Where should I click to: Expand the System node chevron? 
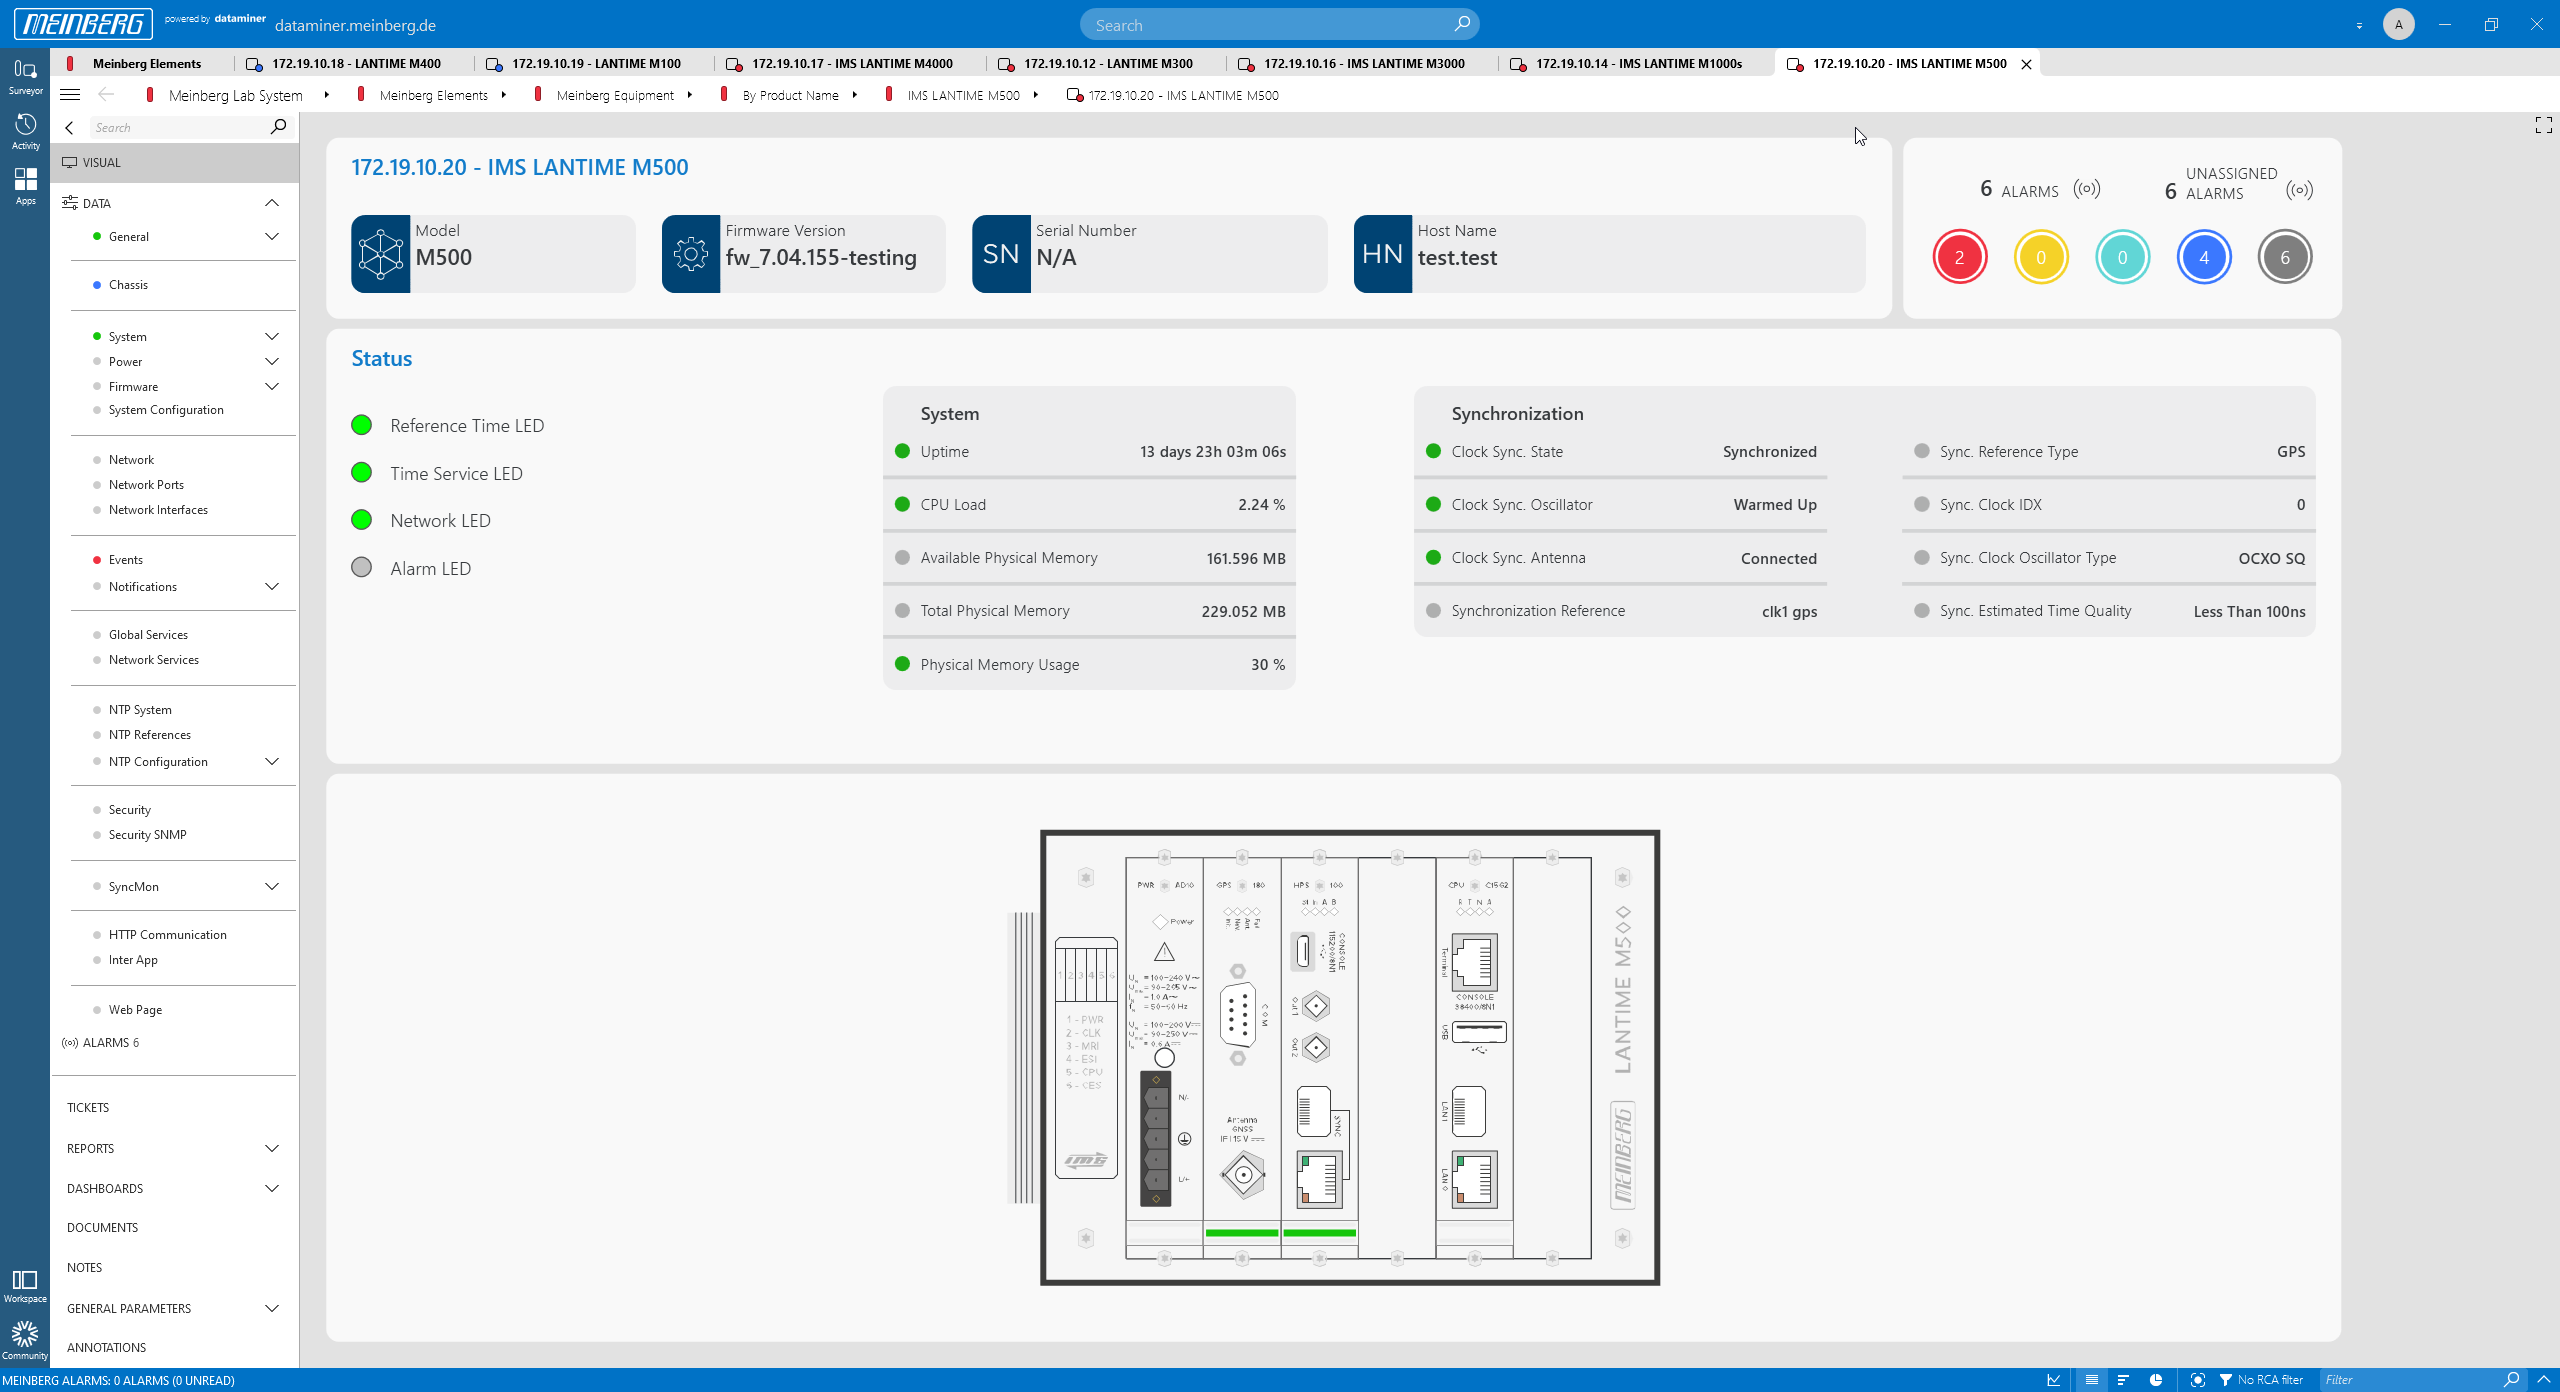(272, 337)
